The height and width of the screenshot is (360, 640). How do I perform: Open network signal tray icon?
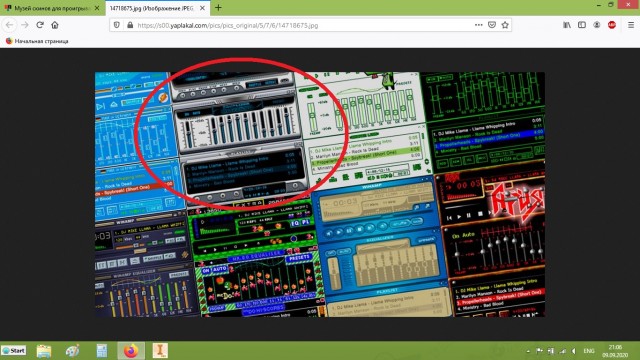click(562, 351)
